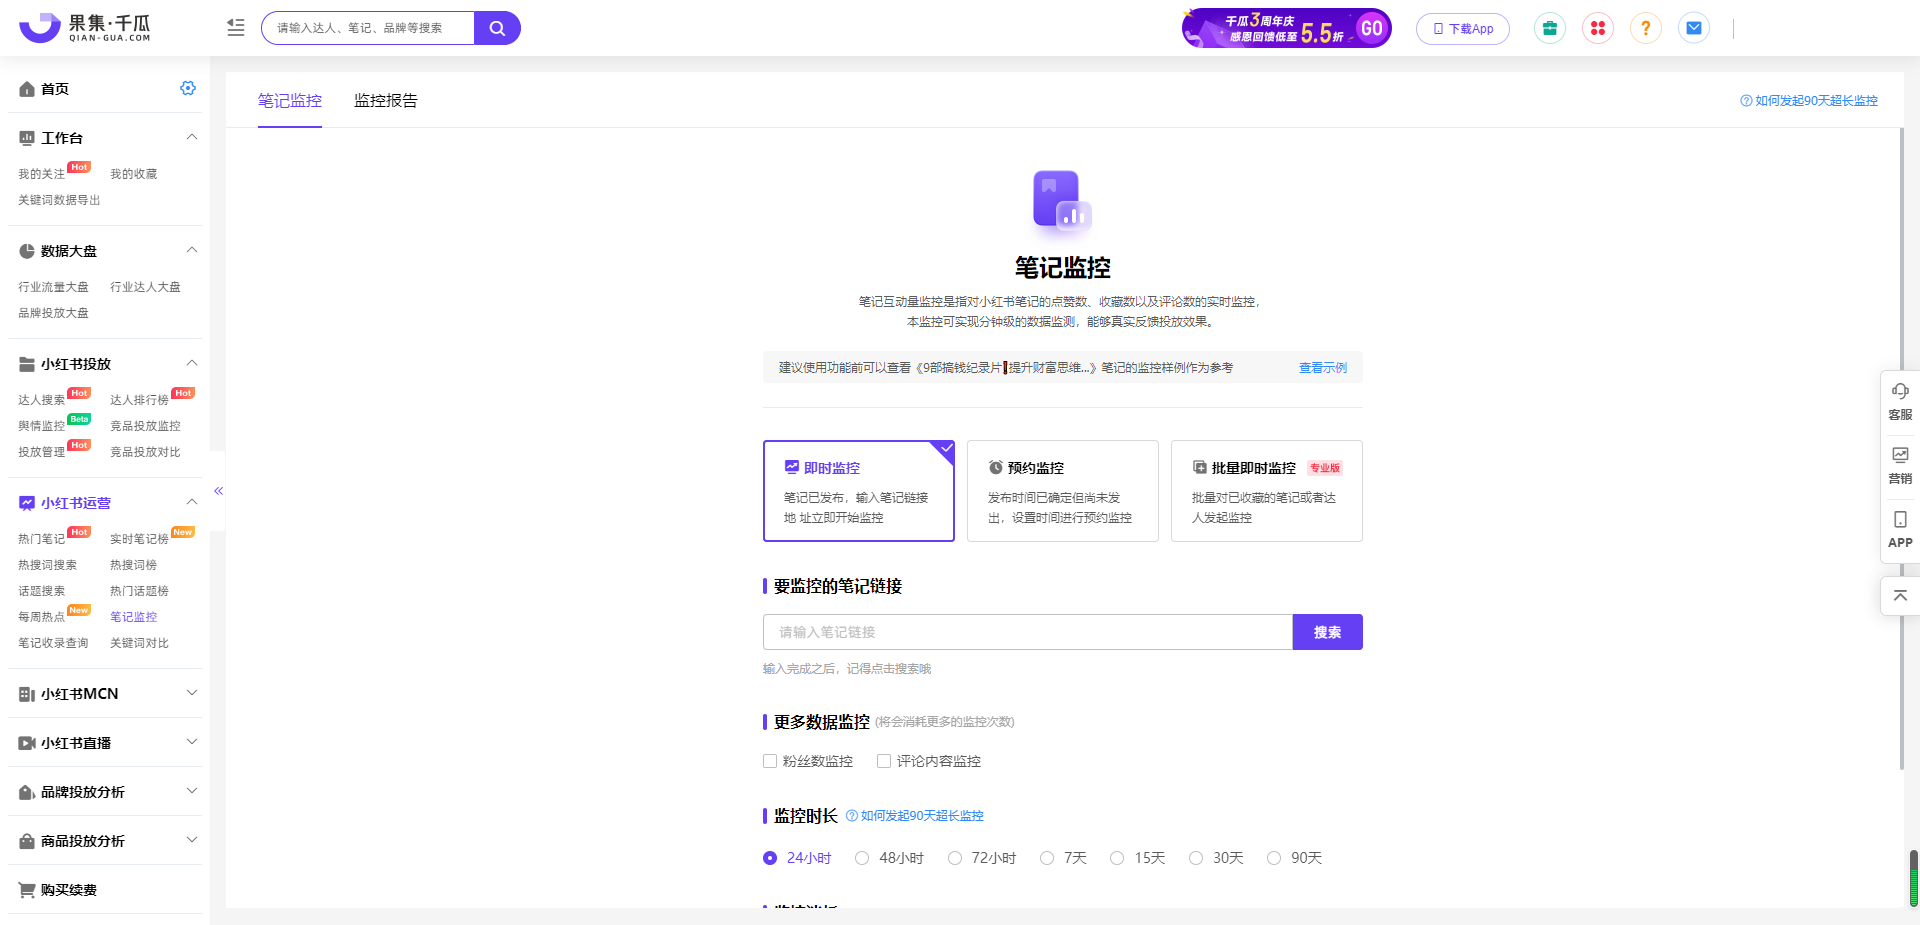Click the home icon next to 首页
The height and width of the screenshot is (925, 1920).
(27, 89)
